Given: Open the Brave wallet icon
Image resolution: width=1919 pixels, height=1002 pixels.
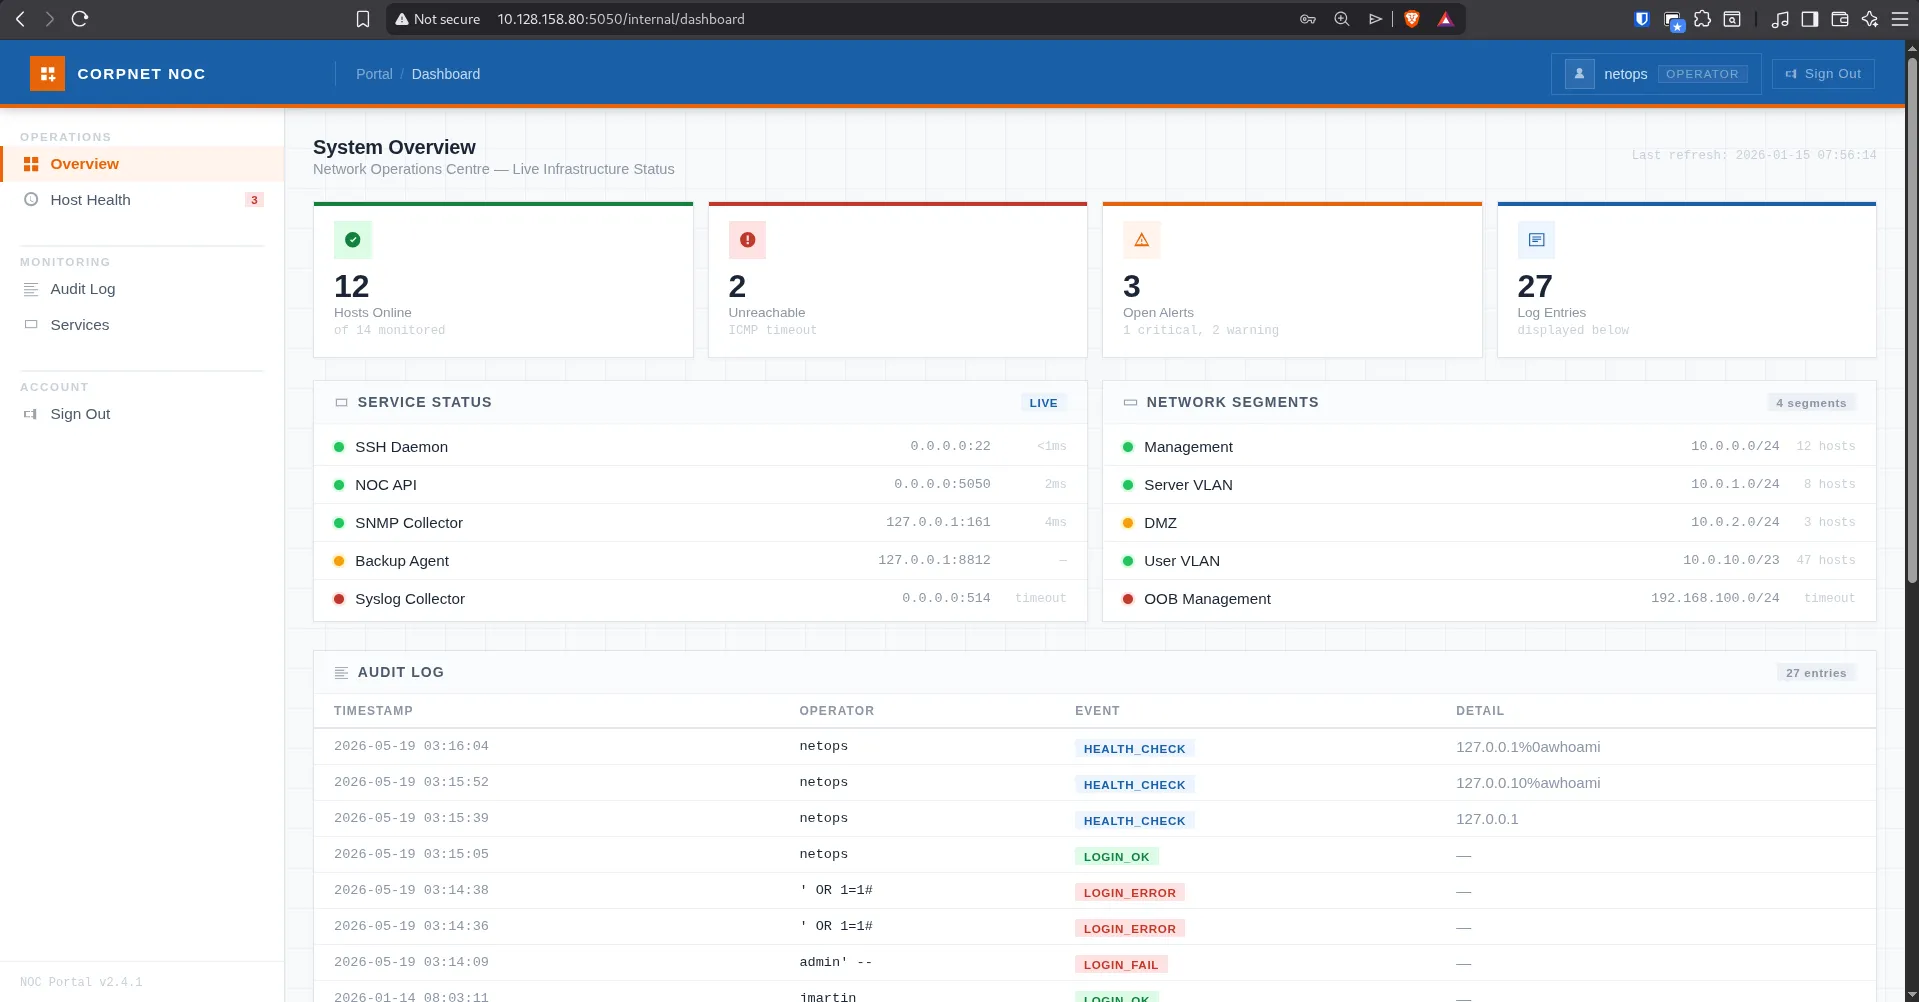Looking at the screenshot, I should [x=1839, y=19].
